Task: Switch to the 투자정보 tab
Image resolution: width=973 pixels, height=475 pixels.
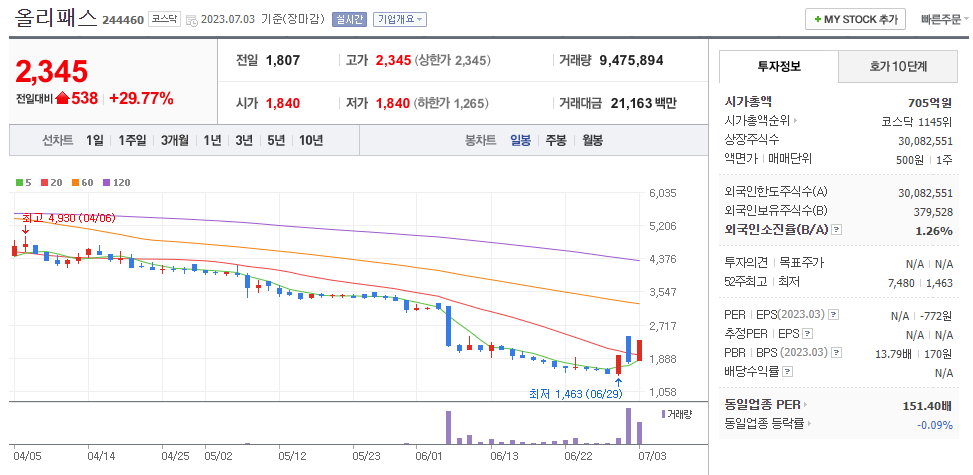Action: pos(779,66)
